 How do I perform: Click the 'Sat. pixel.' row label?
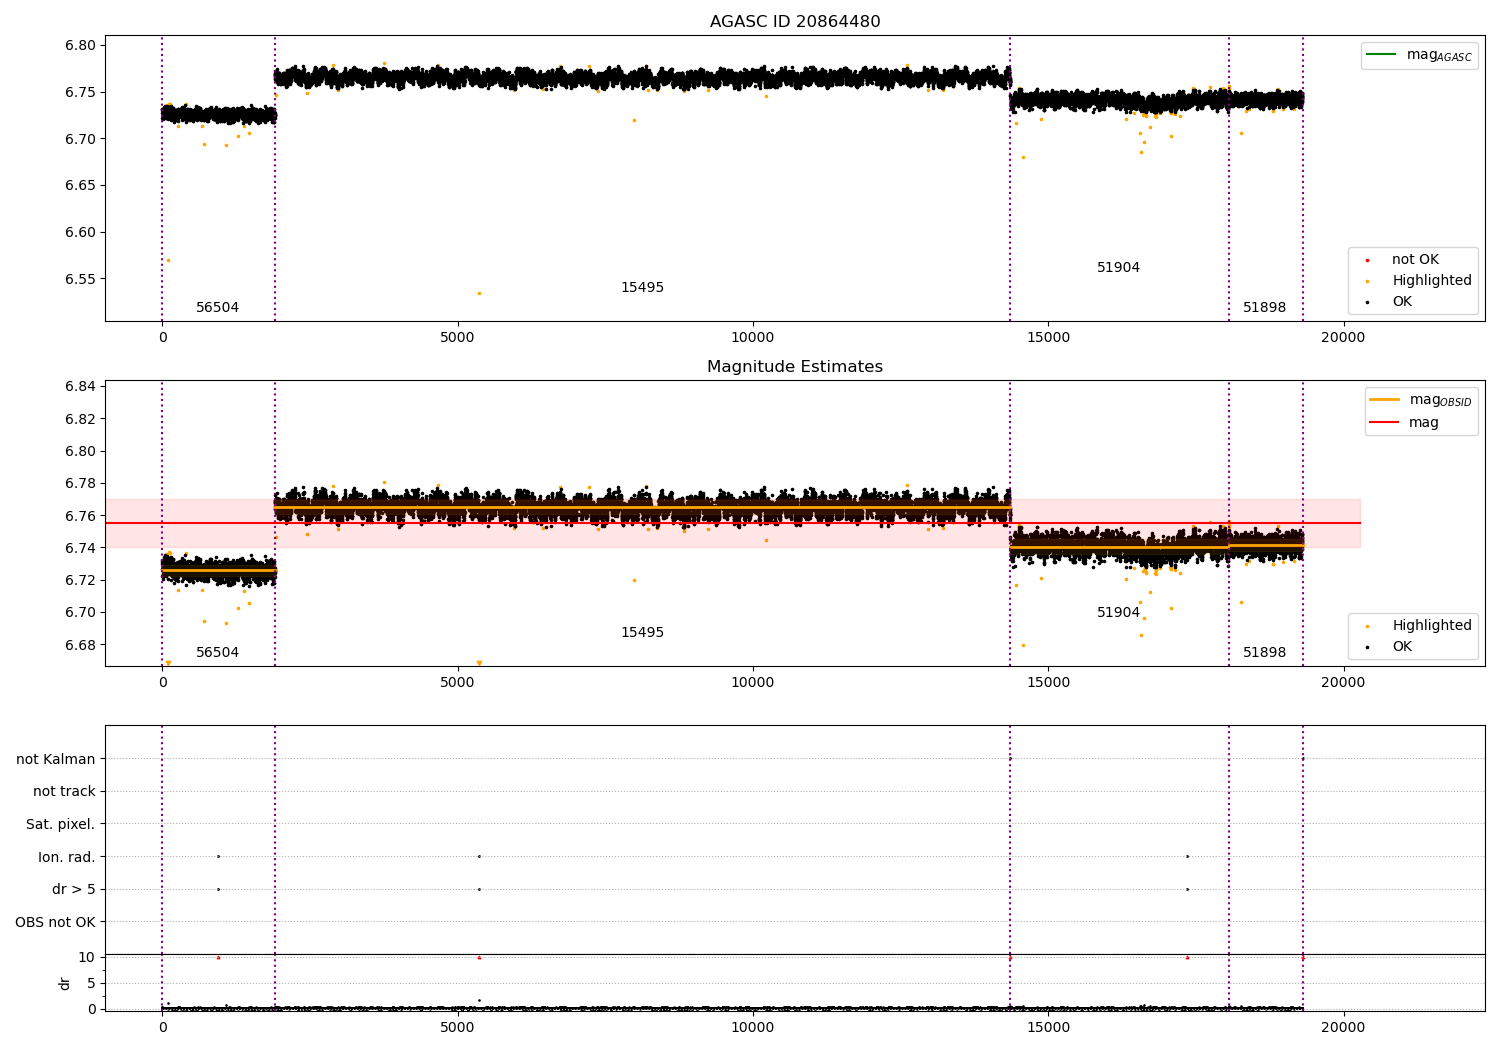pos(61,825)
